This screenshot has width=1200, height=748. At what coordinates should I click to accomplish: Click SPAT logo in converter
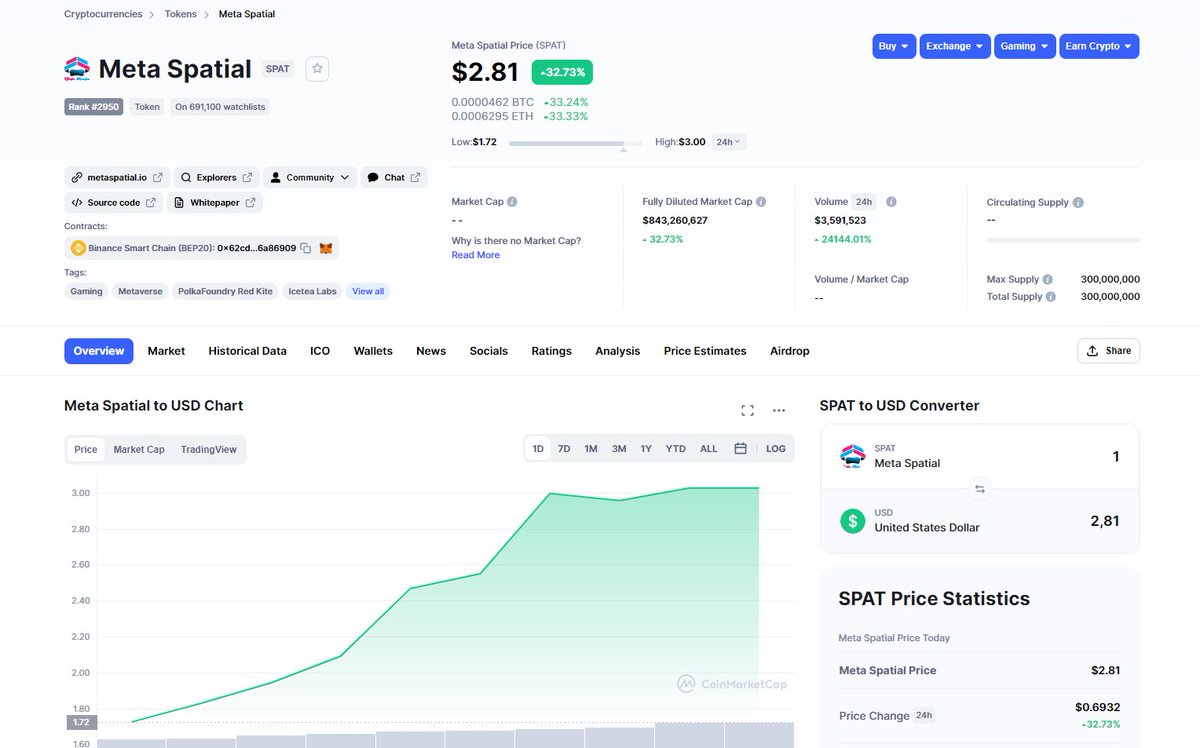(x=852, y=457)
